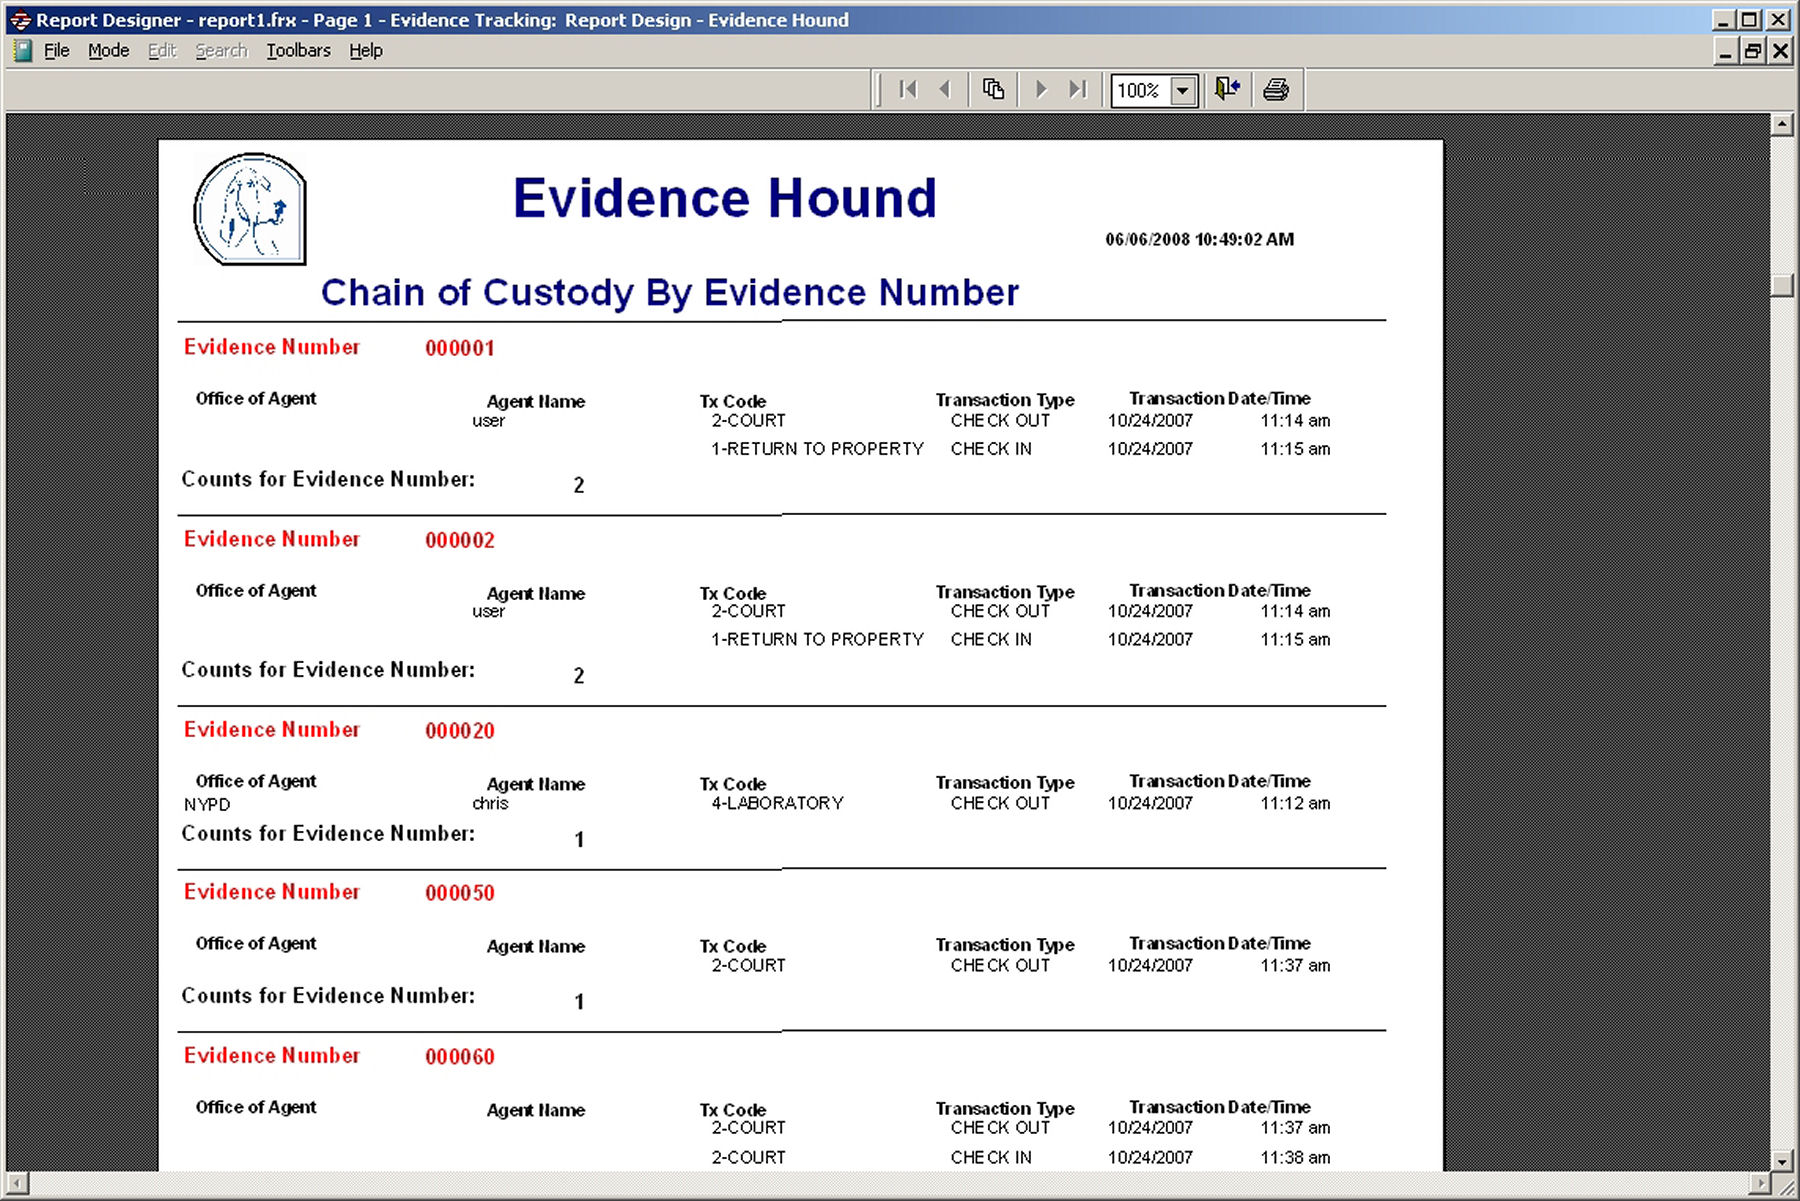1800x1201 pixels.
Task: Click the NYPD office of agent value
Action: (207, 805)
